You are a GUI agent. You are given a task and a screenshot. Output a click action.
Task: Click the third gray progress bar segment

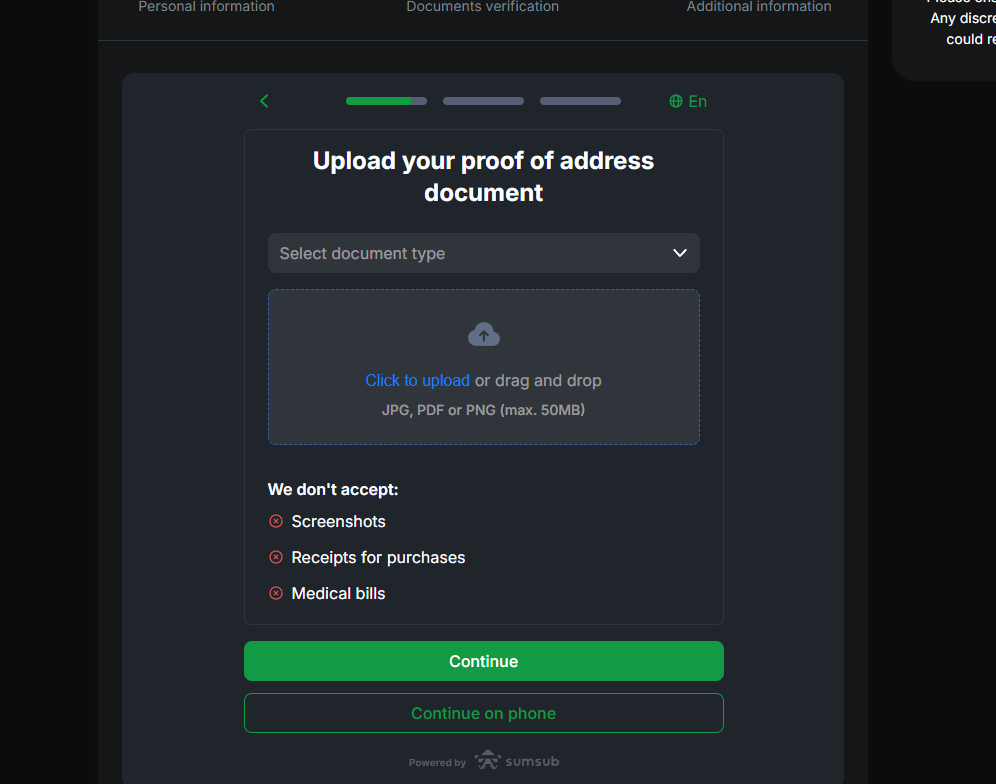[580, 101]
